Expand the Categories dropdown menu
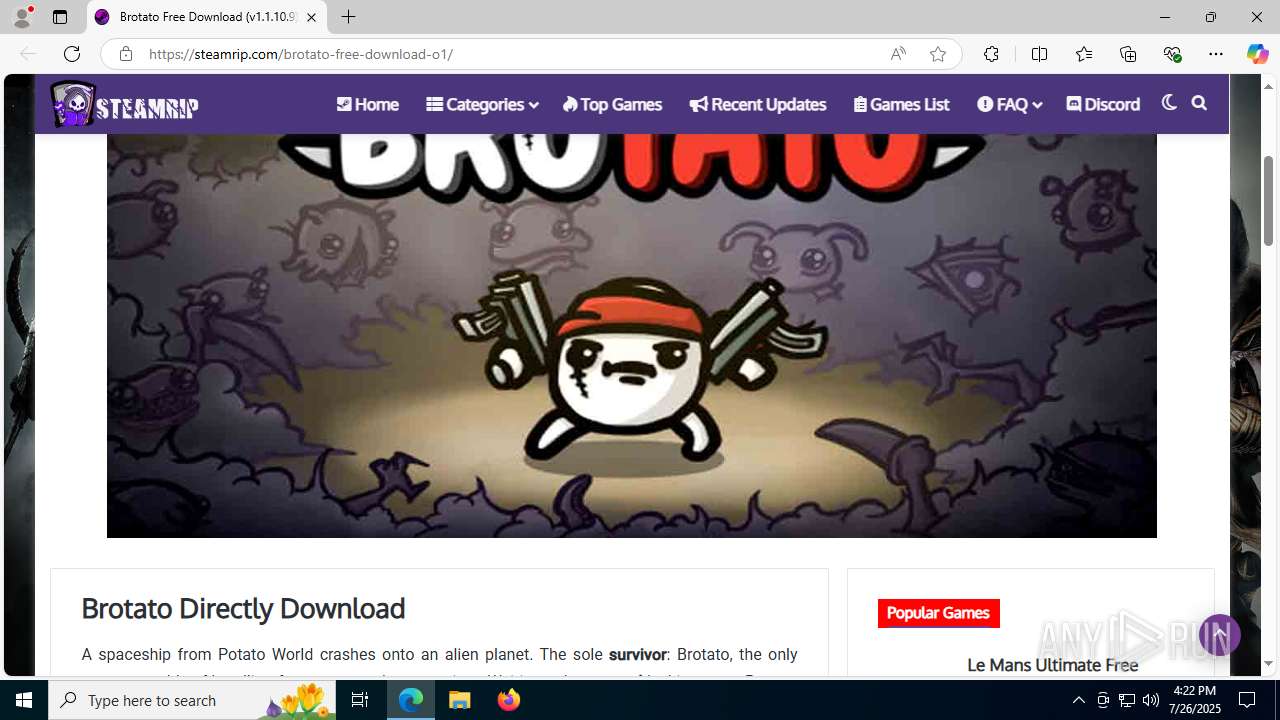Screen dimensions: 1280x720 pyautogui.click(x=482, y=104)
